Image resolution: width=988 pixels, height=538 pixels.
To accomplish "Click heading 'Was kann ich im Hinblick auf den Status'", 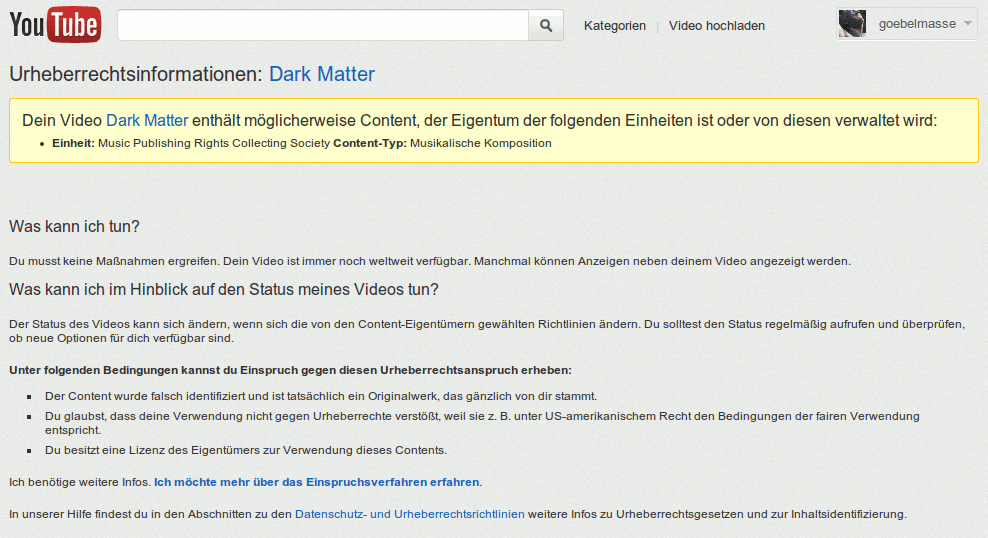I will (x=224, y=289).
